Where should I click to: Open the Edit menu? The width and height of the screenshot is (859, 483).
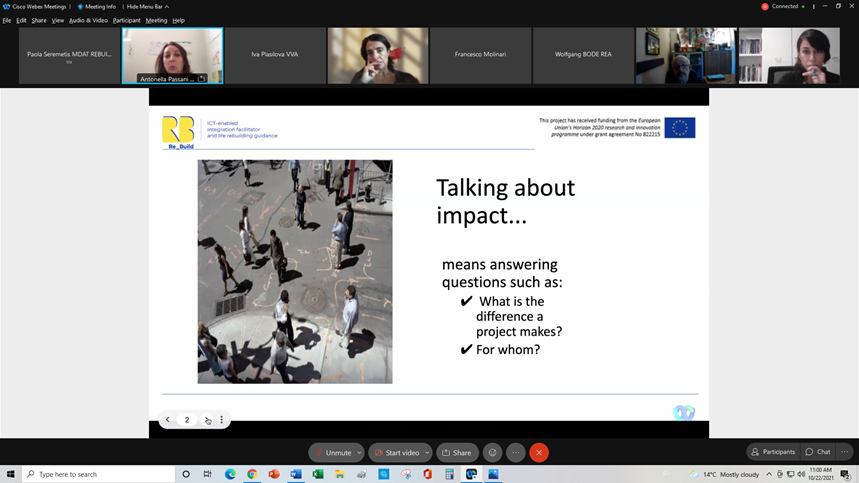21,20
